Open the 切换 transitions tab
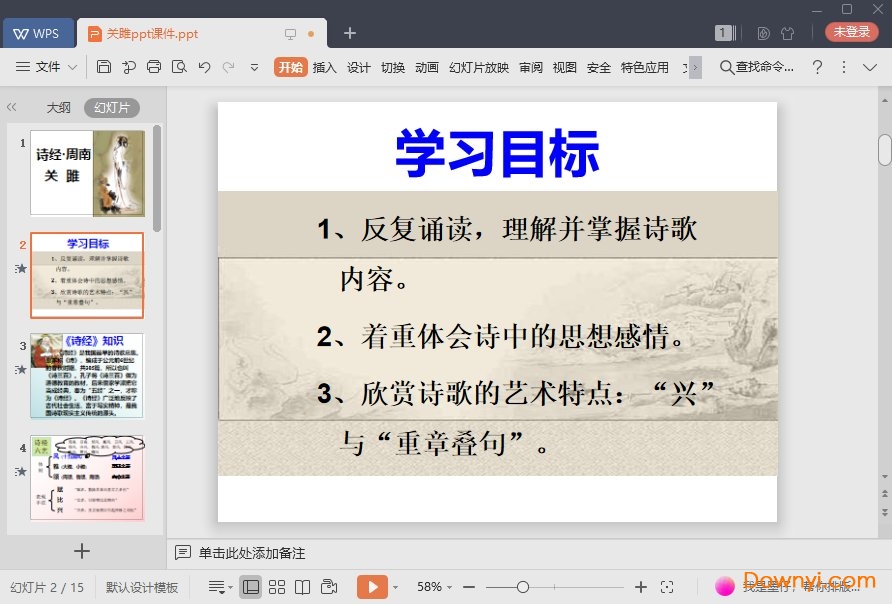 (393, 67)
